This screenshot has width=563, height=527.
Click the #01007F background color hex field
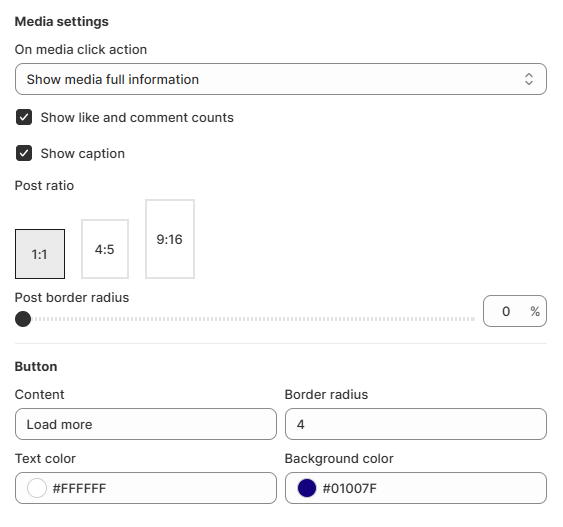pyautogui.click(x=416, y=488)
